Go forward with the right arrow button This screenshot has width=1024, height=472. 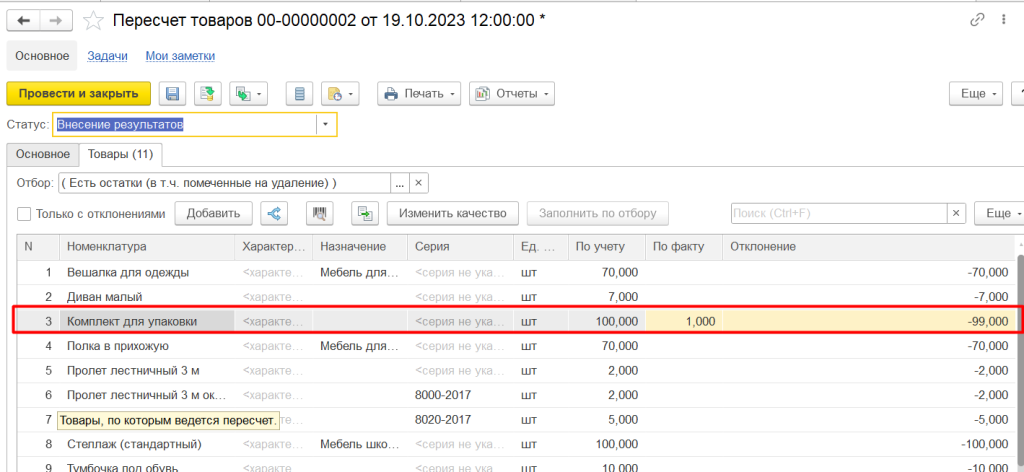coord(56,21)
